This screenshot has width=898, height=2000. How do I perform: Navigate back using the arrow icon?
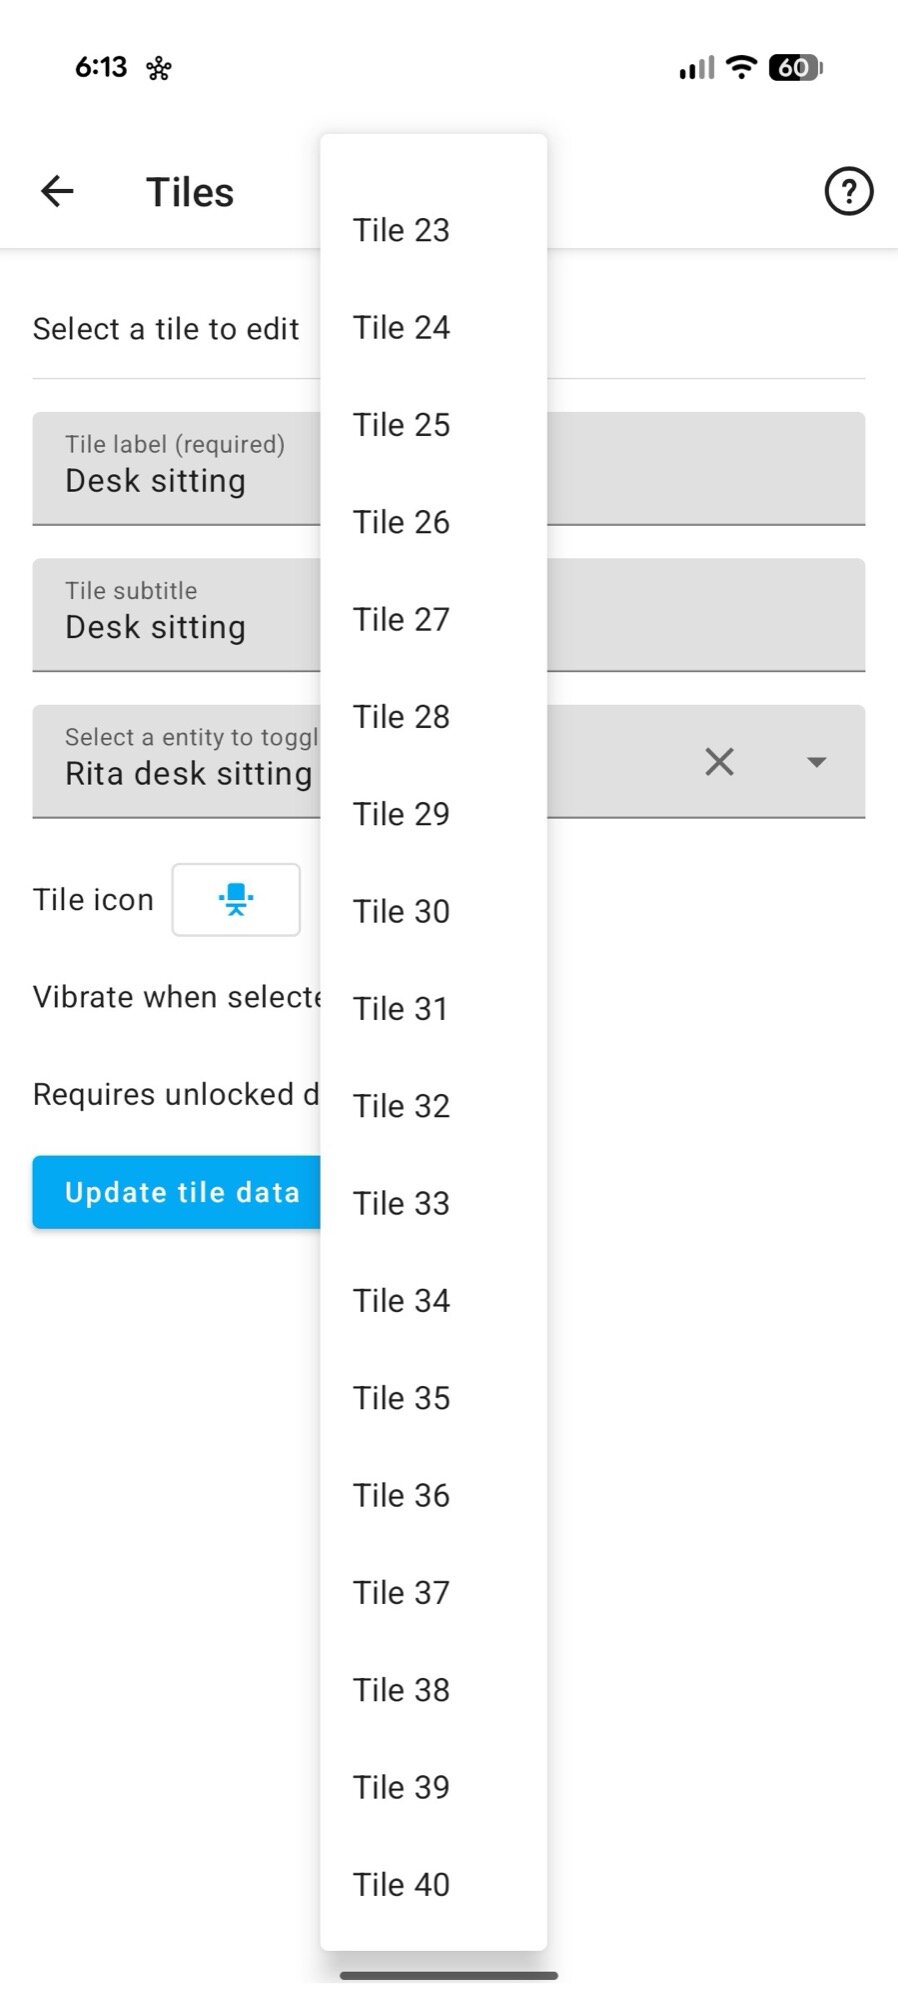pos(57,191)
